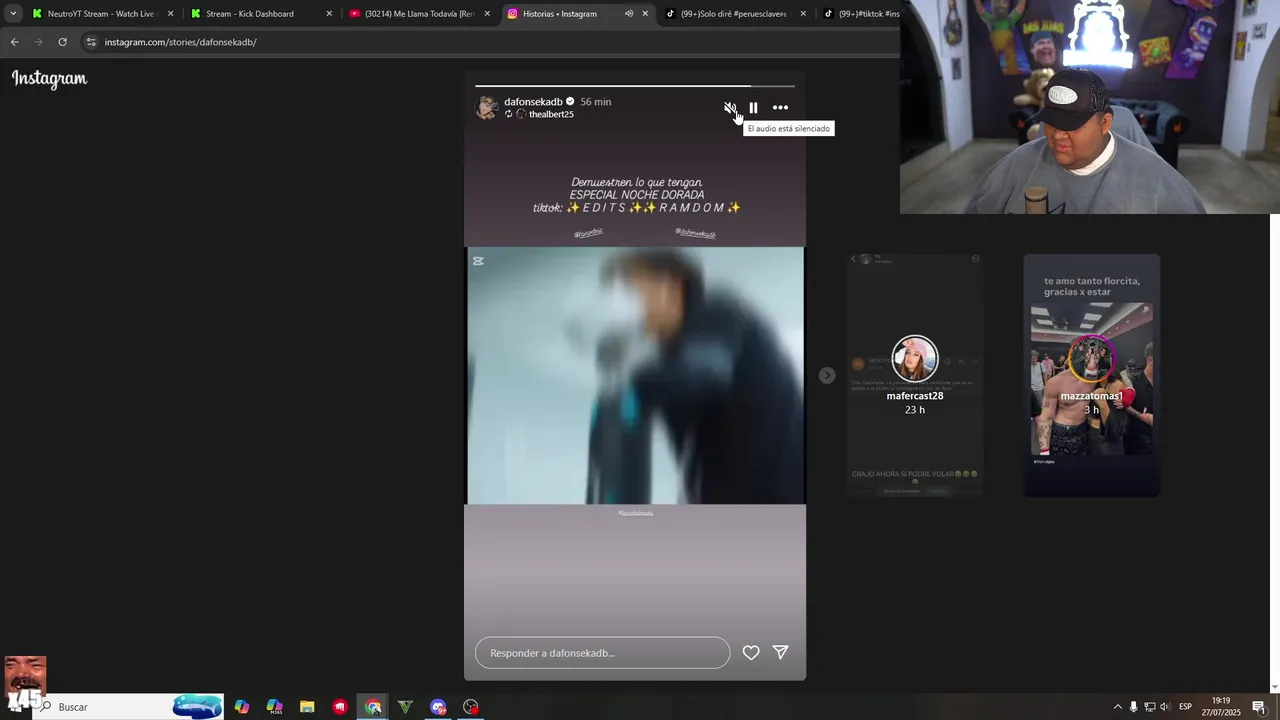This screenshot has height=720, width=1280.
Task: Open the story three-dots options menu
Action: point(780,108)
